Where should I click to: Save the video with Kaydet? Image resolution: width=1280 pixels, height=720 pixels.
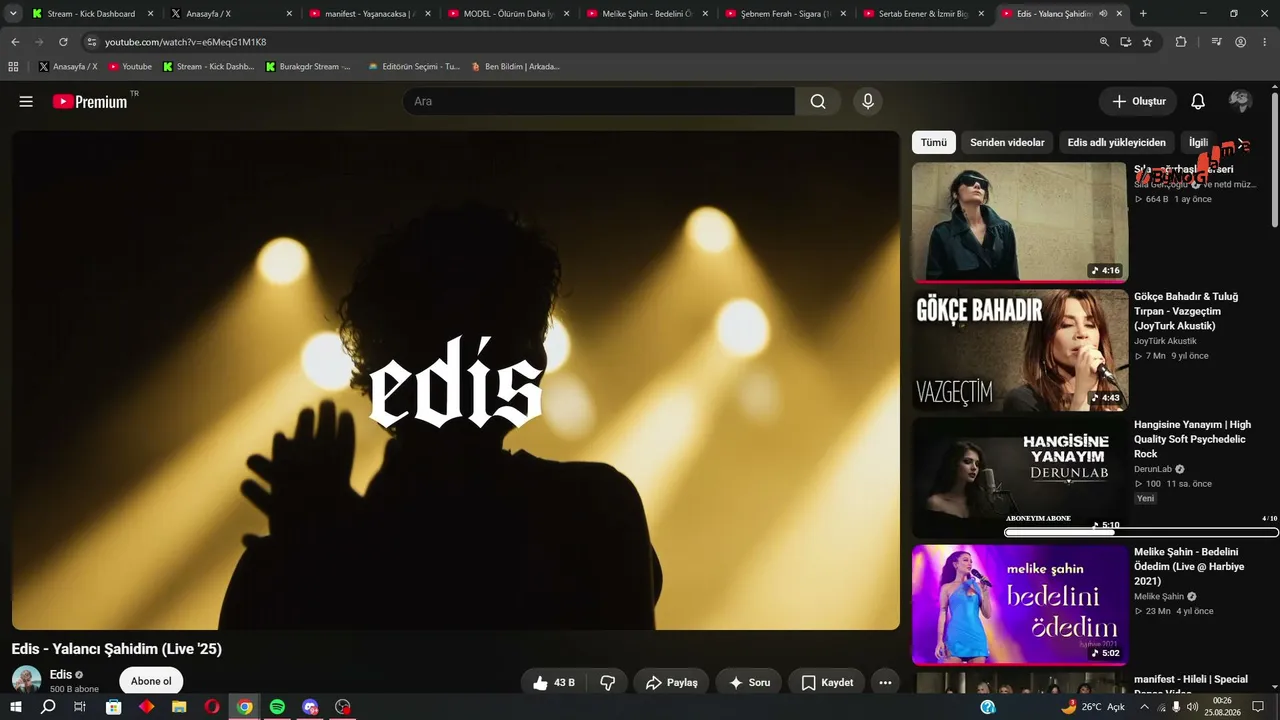(827, 683)
